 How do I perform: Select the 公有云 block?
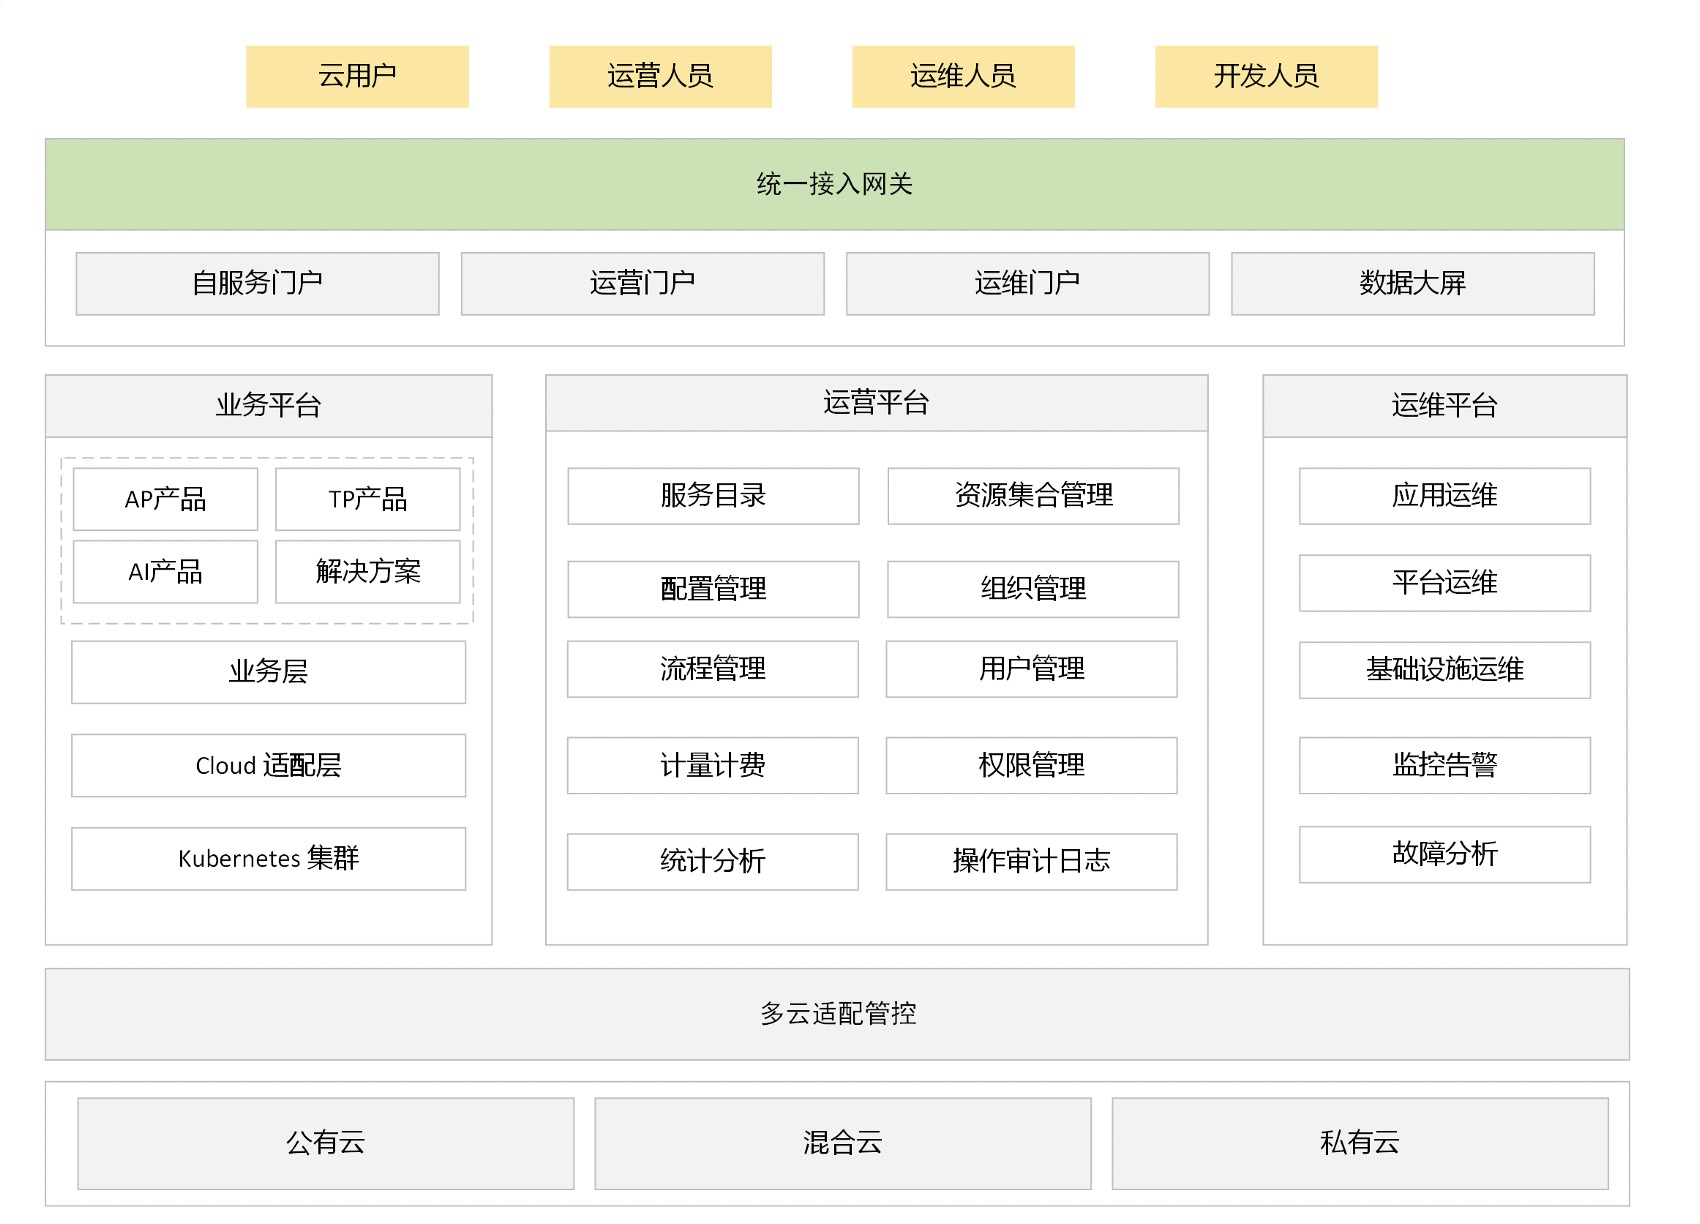(x=326, y=1144)
